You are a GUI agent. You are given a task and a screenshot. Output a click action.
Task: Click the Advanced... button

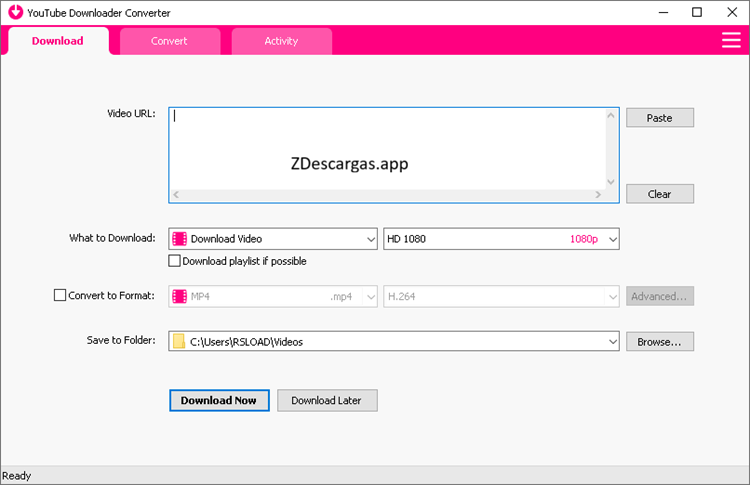pyautogui.click(x=660, y=296)
